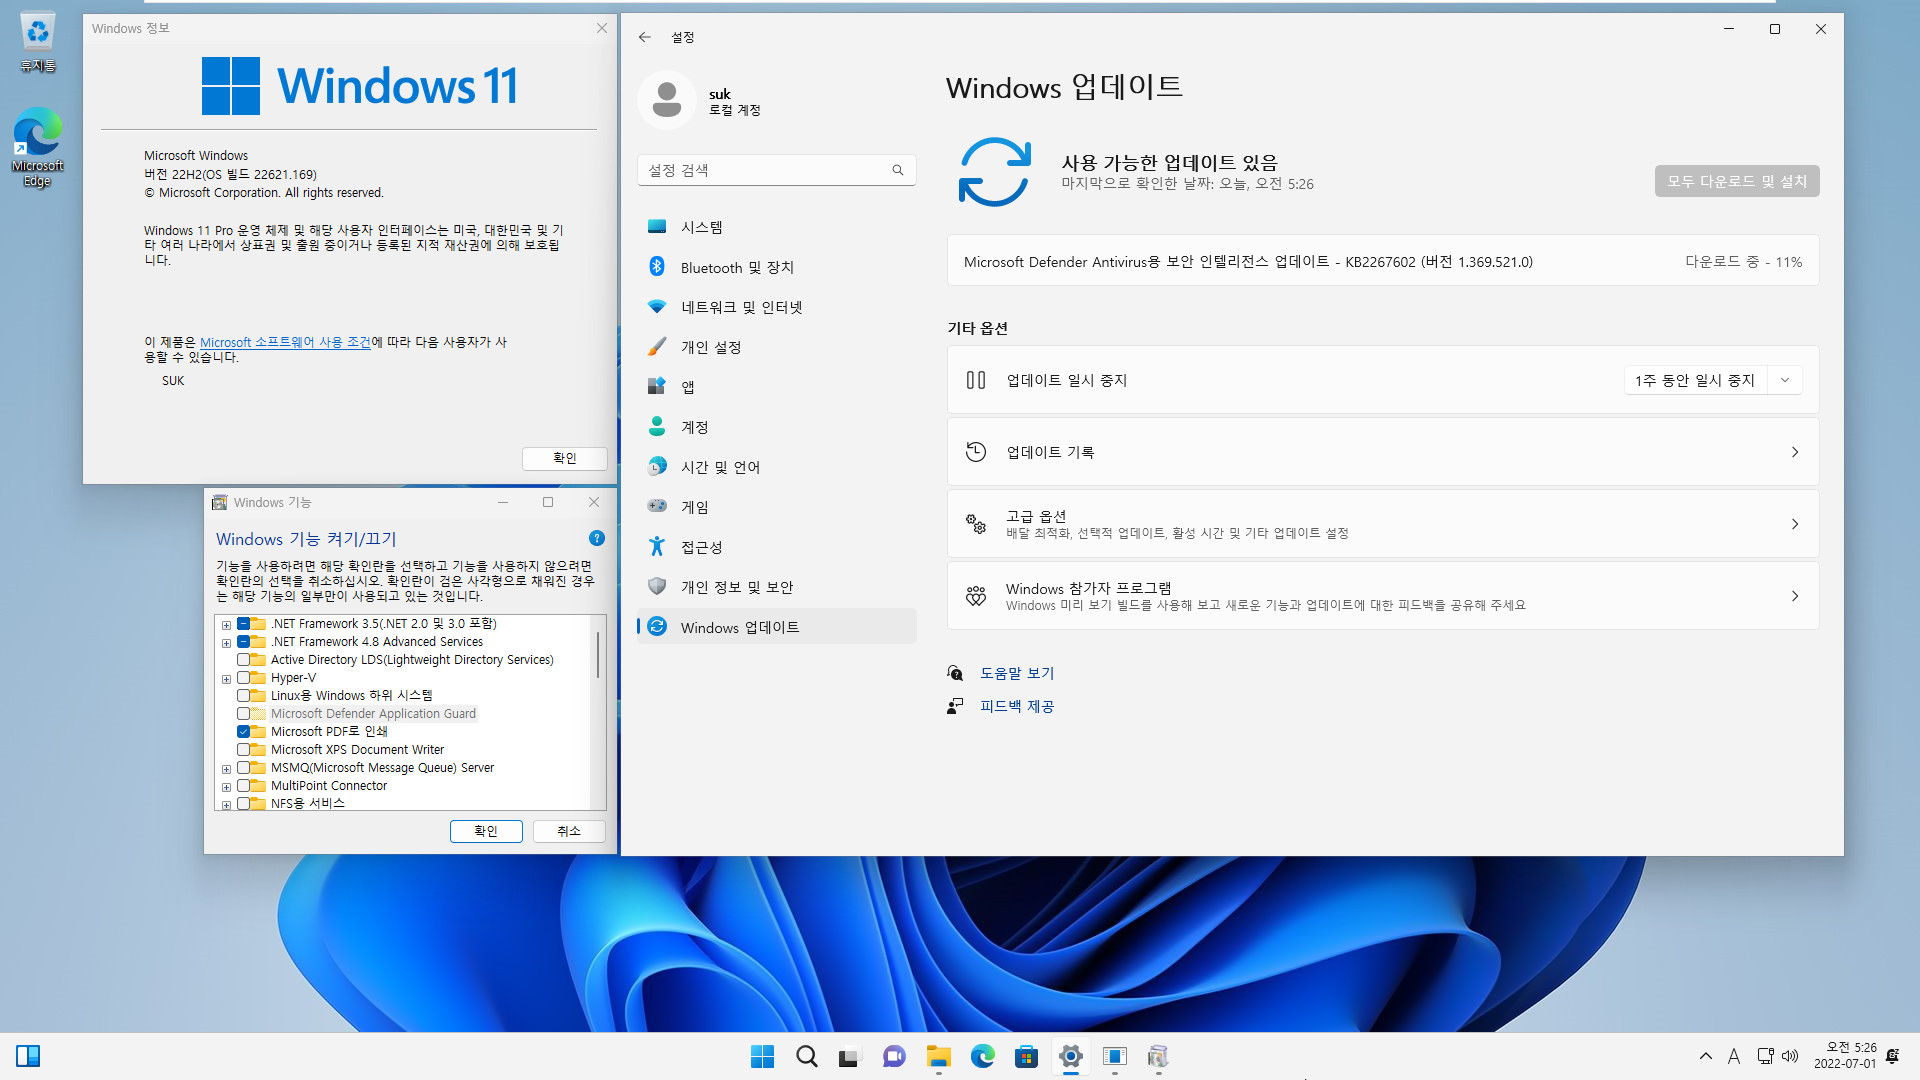Image resolution: width=1920 pixels, height=1080 pixels.
Task: Launch Microsoft Edge from taskbar
Action: [x=982, y=1056]
